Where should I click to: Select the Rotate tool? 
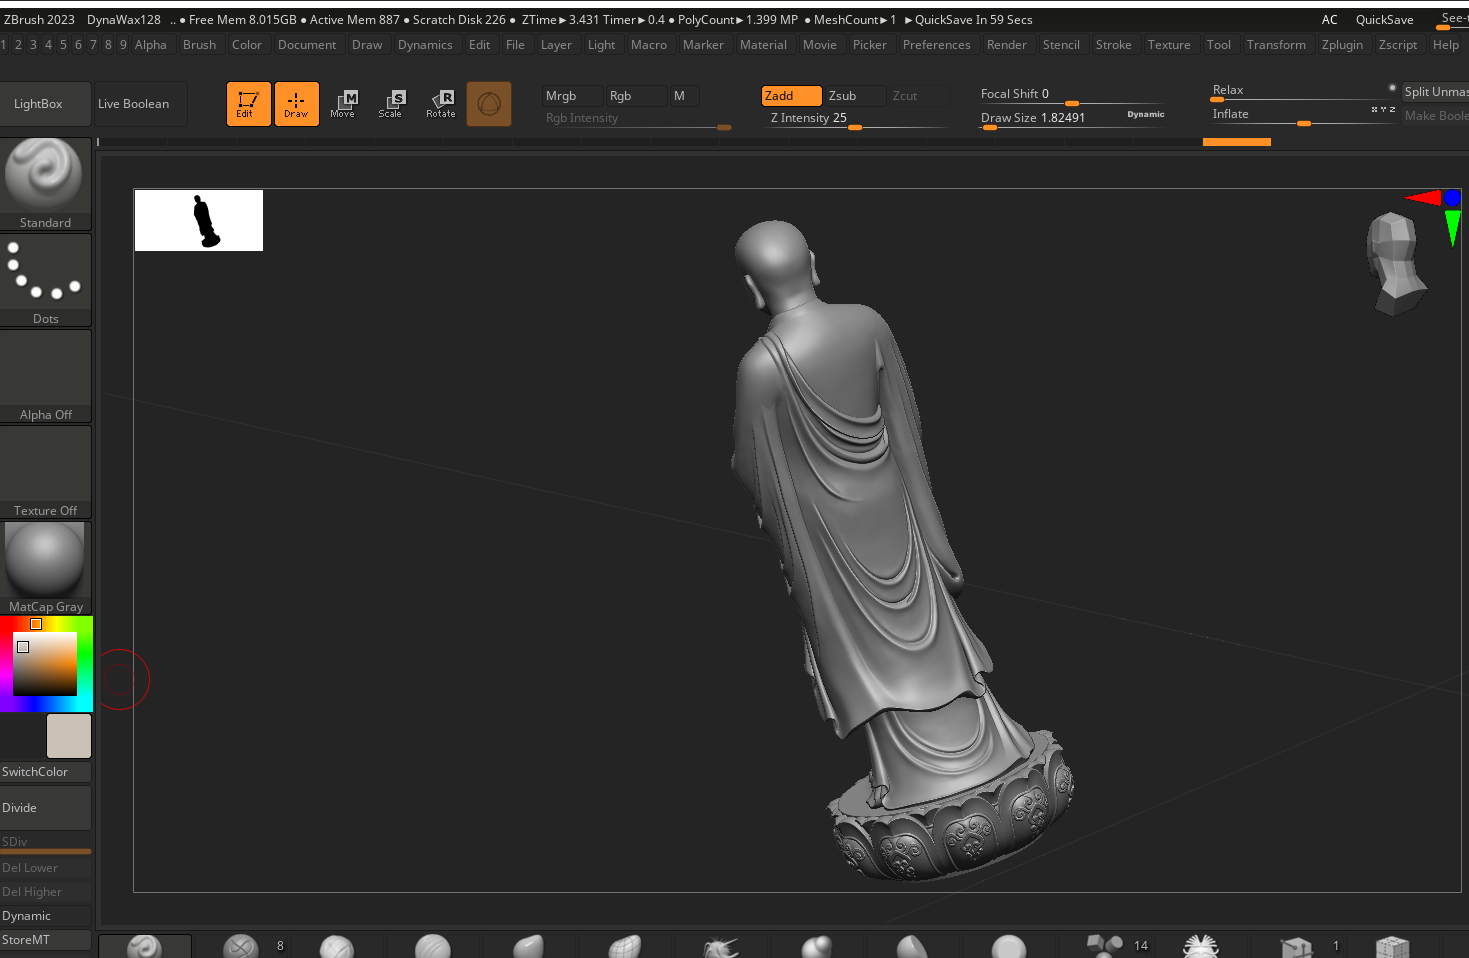[x=440, y=104]
